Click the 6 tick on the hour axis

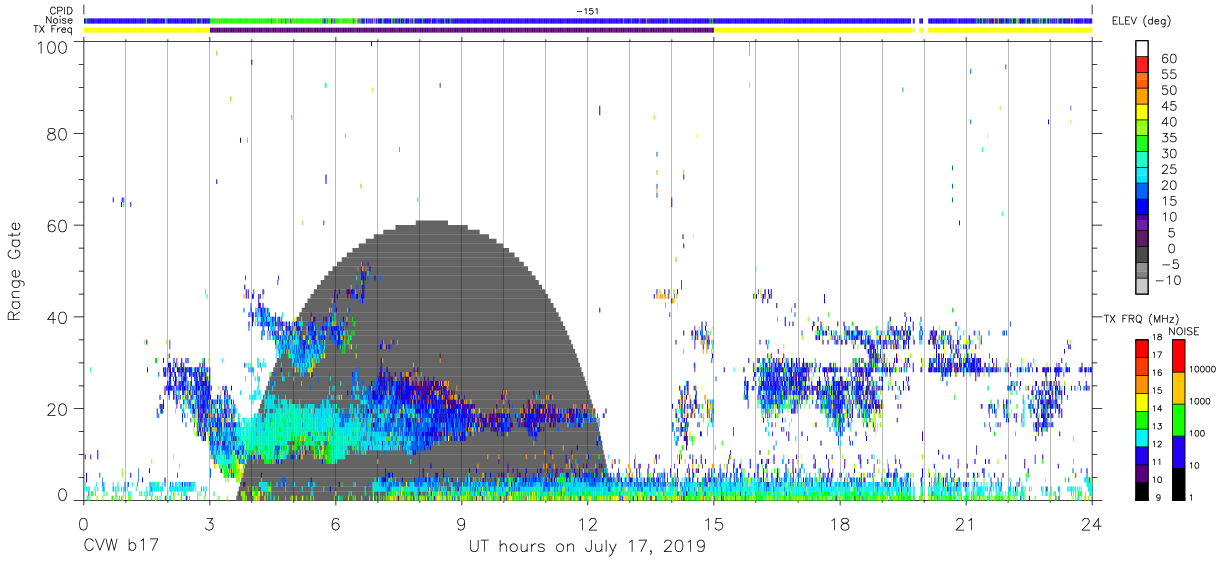click(335, 524)
